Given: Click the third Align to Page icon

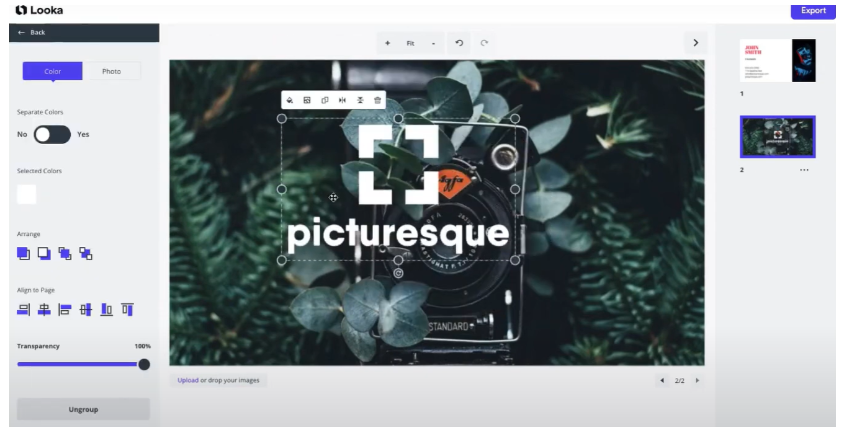Looking at the screenshot, I should (x=65, y=310).
